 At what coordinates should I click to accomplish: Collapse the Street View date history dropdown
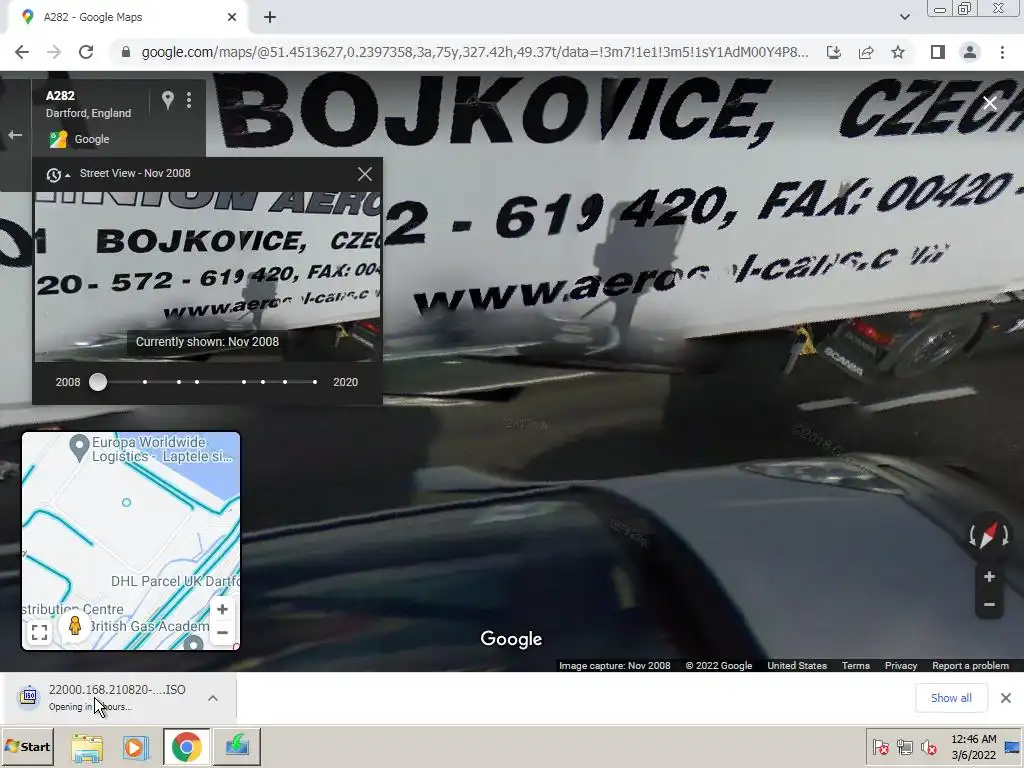pyautogui.click(x=58, y=174)
